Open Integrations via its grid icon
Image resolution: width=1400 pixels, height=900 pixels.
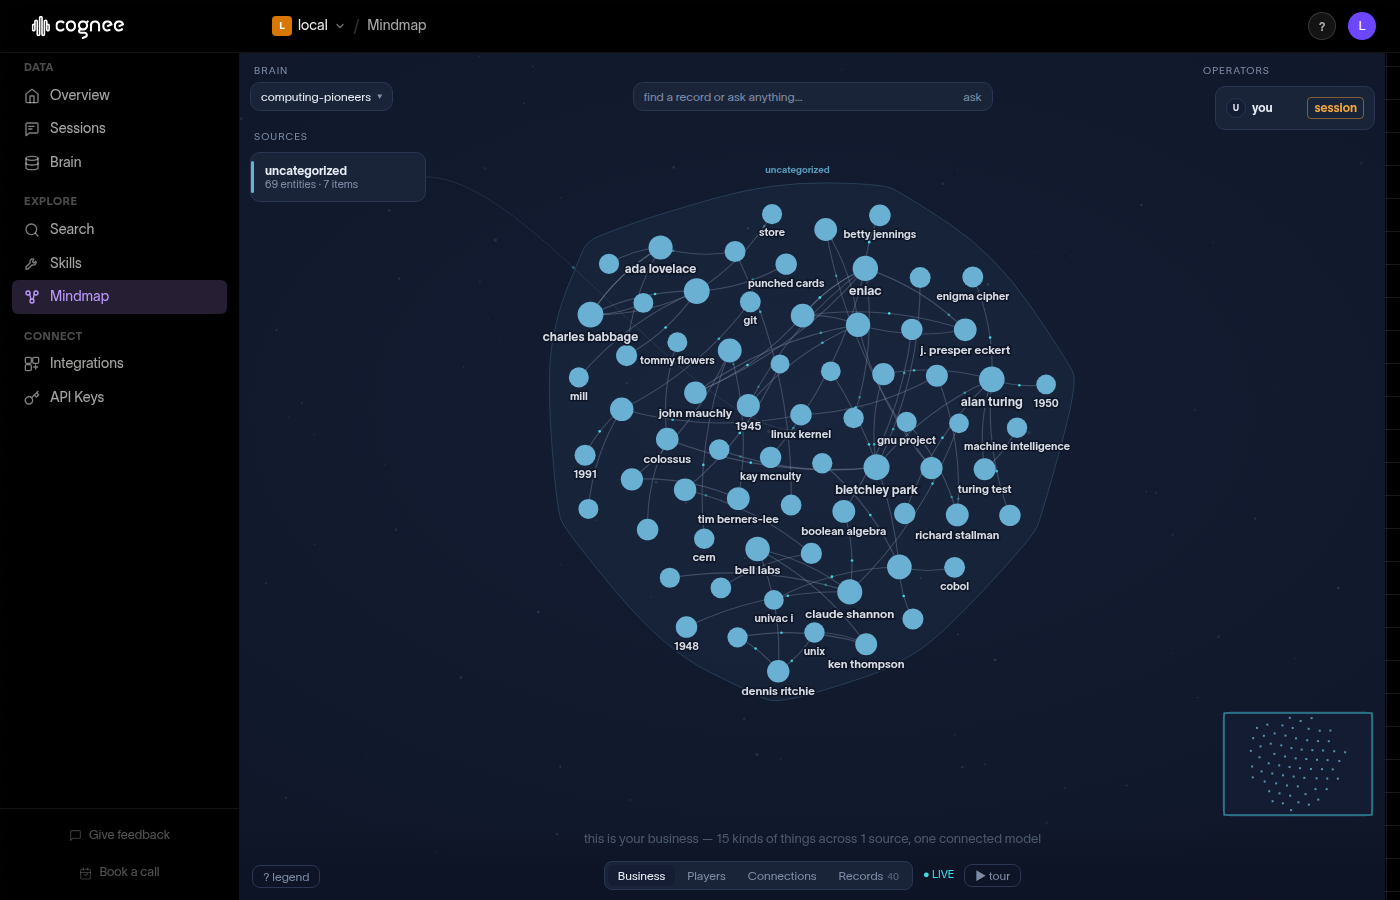pos(32,364)
